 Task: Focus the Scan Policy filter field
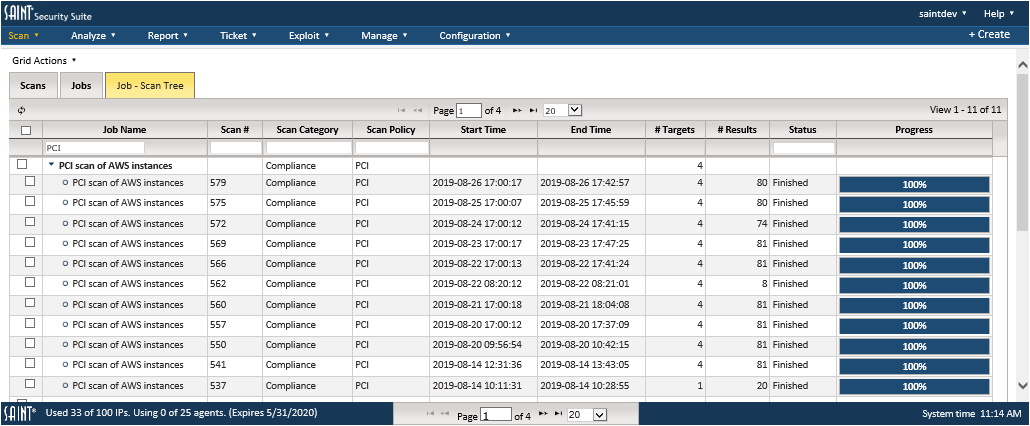(x=391, y=148)
